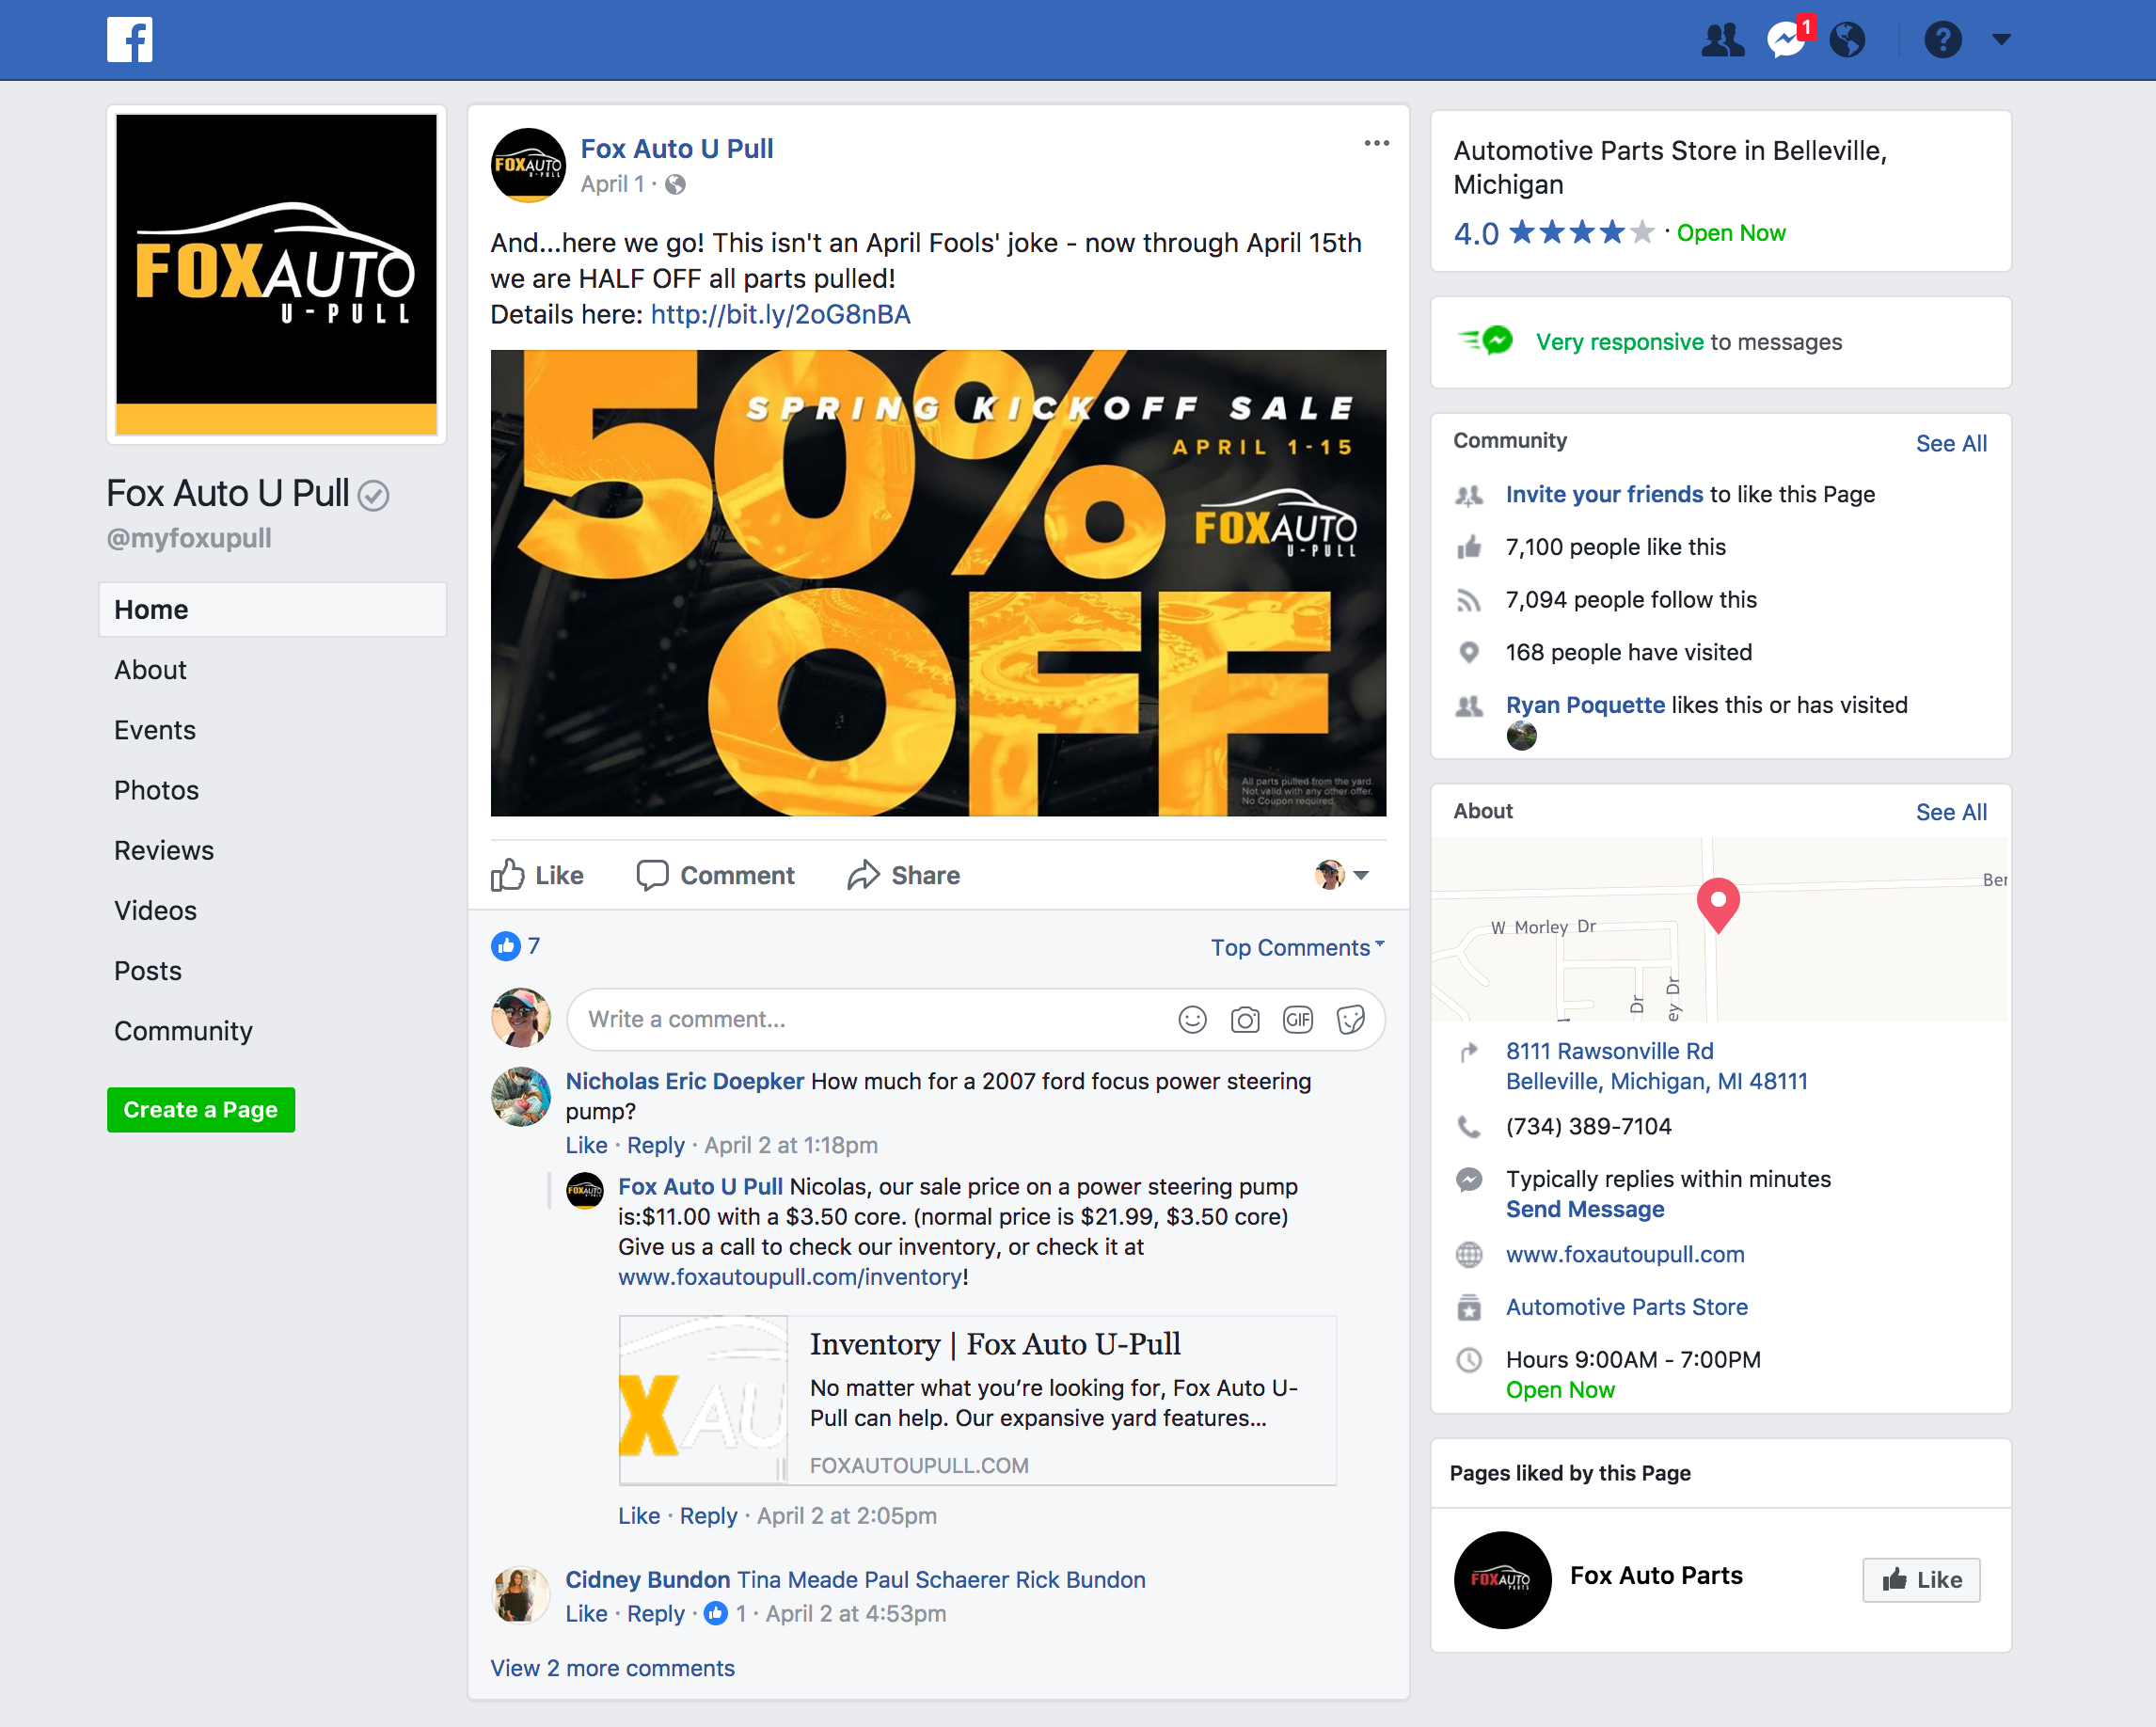Open the Home tab in sidebar

272,609
